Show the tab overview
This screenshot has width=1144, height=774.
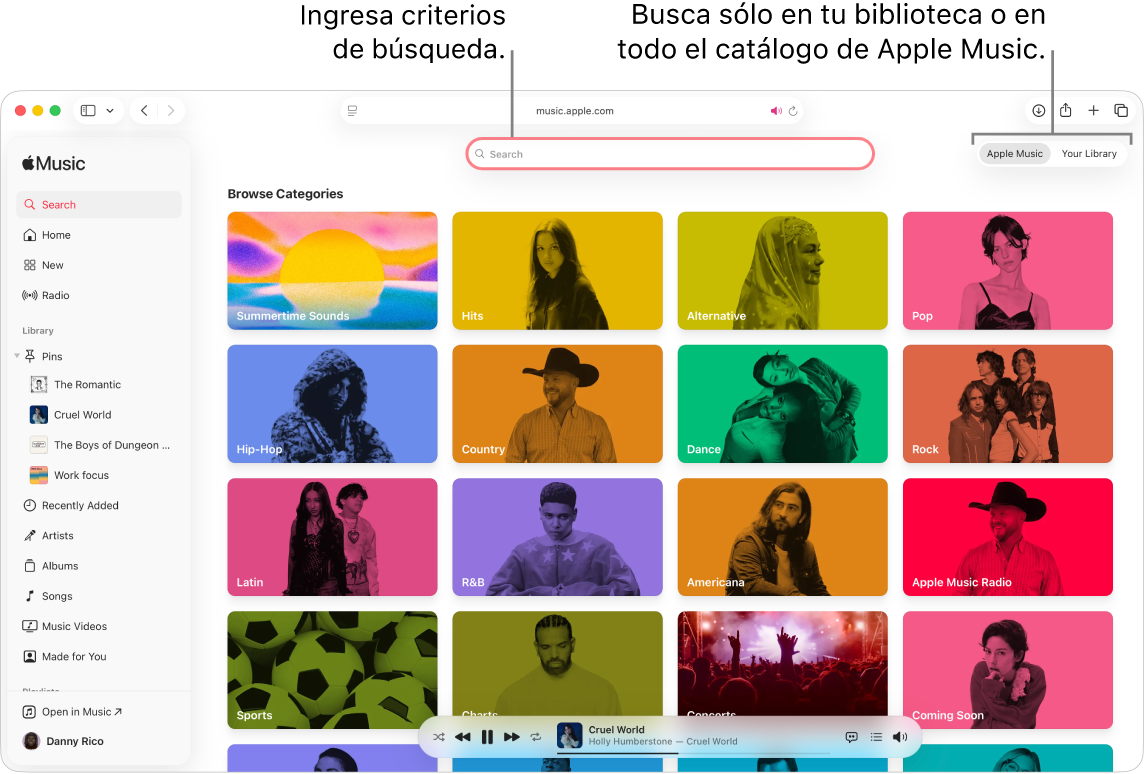click(1121, 111)
